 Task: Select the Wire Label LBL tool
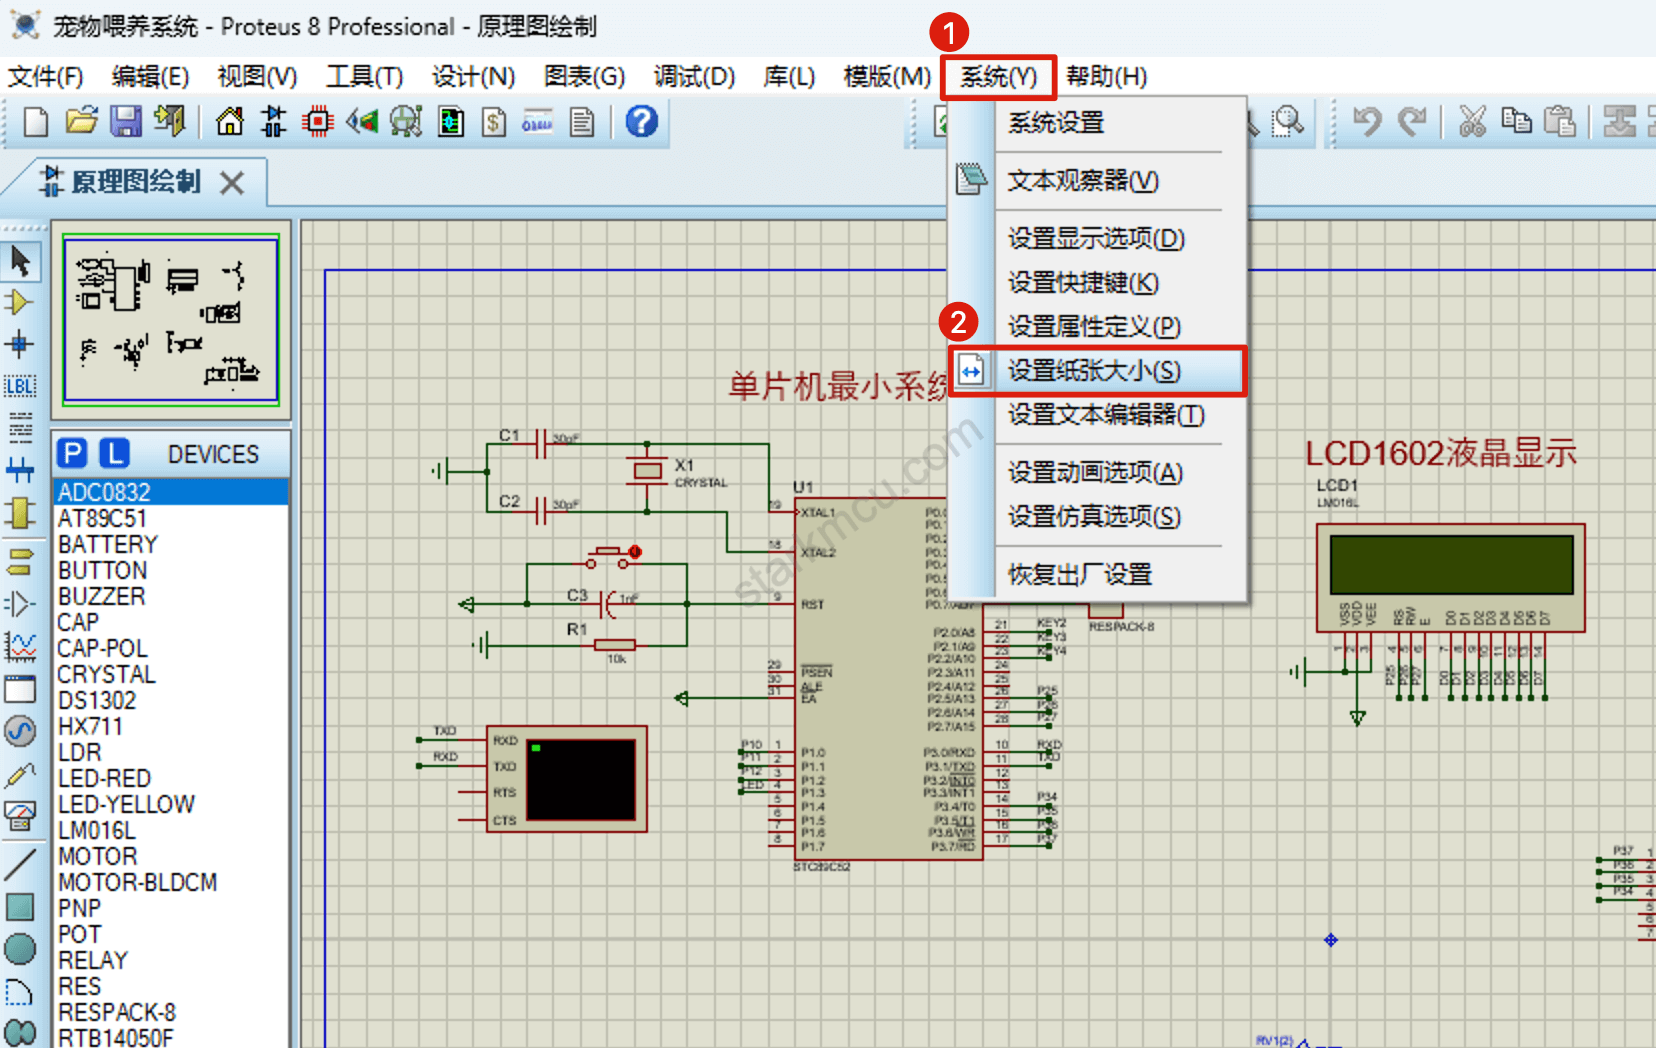point(20,386)
